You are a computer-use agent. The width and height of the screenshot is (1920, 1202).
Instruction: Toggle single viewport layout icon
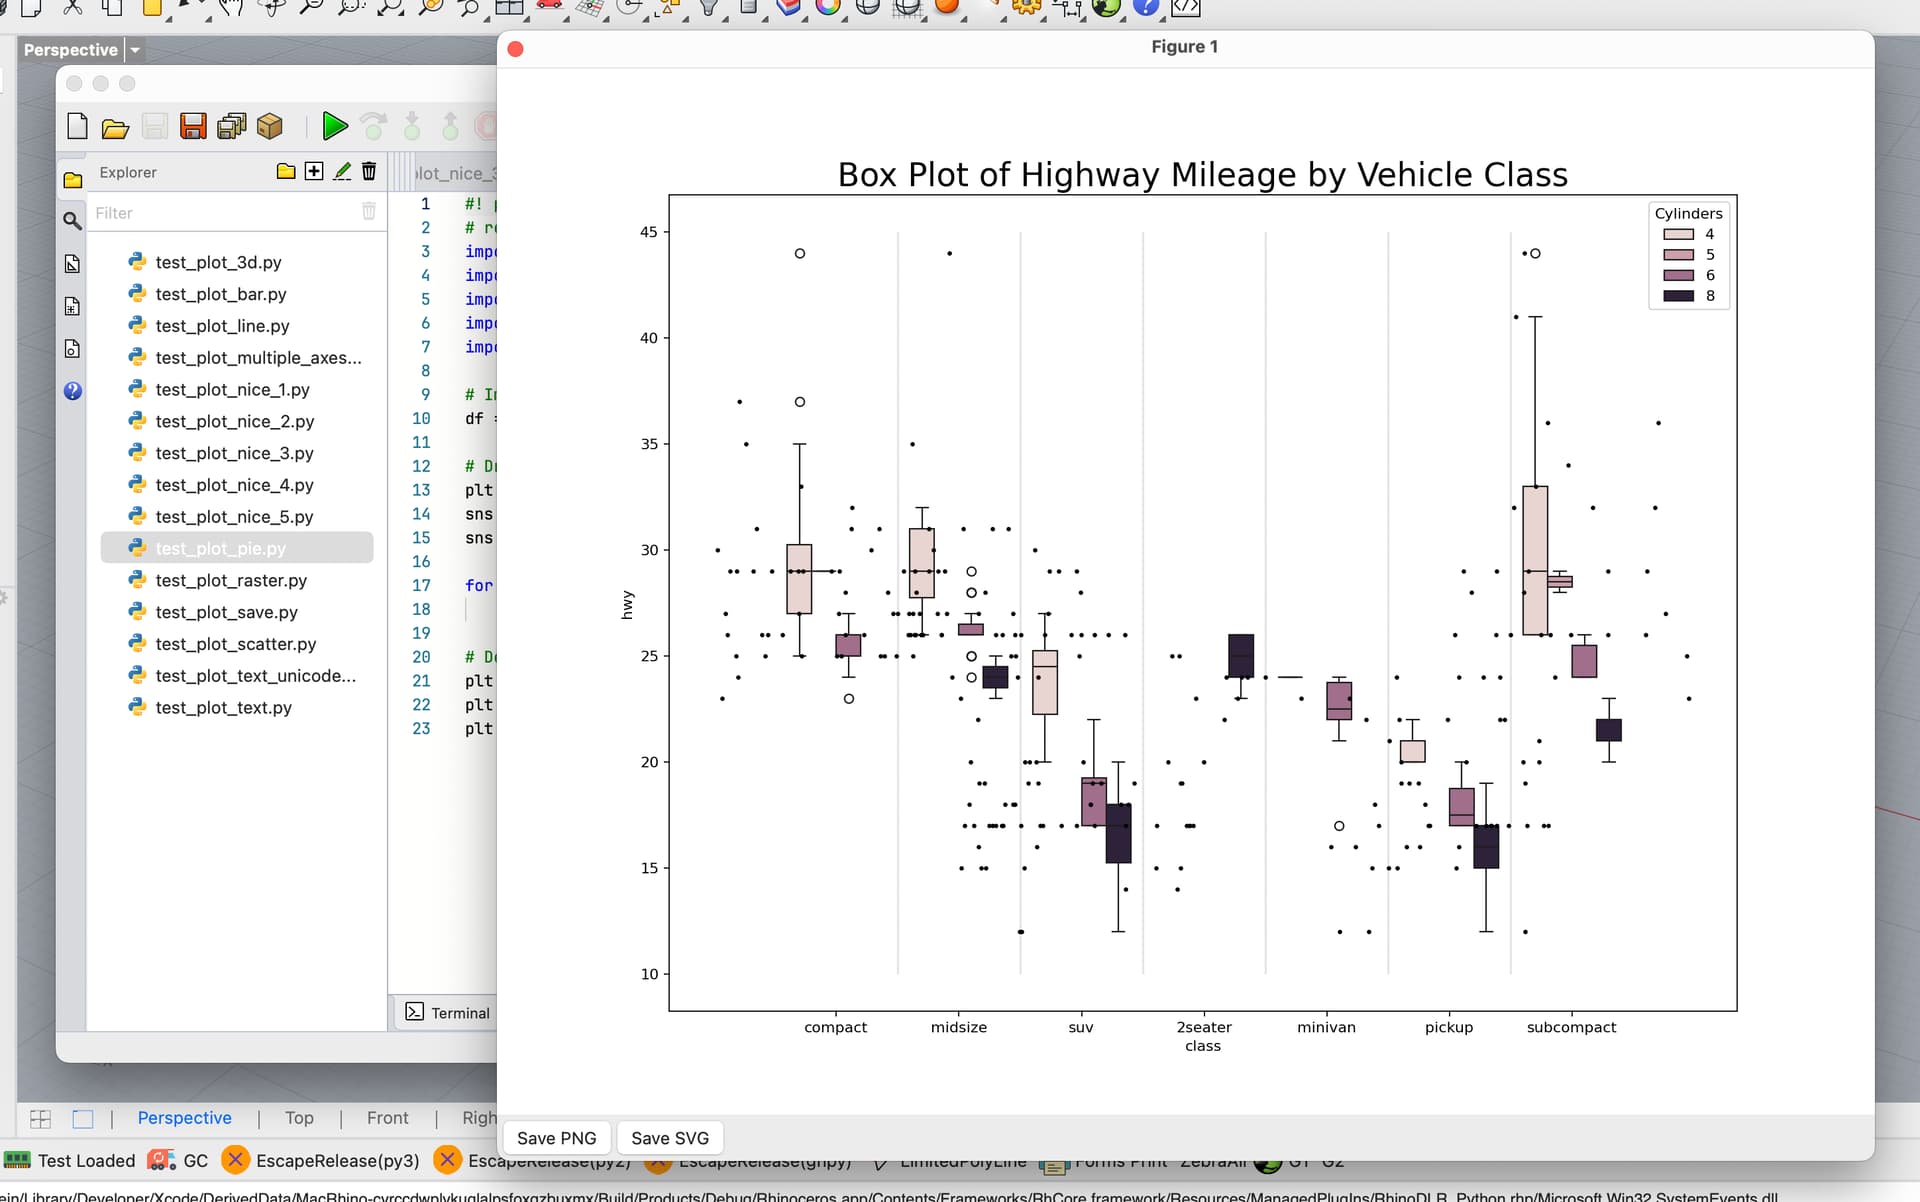click(x=83, y=1119)
